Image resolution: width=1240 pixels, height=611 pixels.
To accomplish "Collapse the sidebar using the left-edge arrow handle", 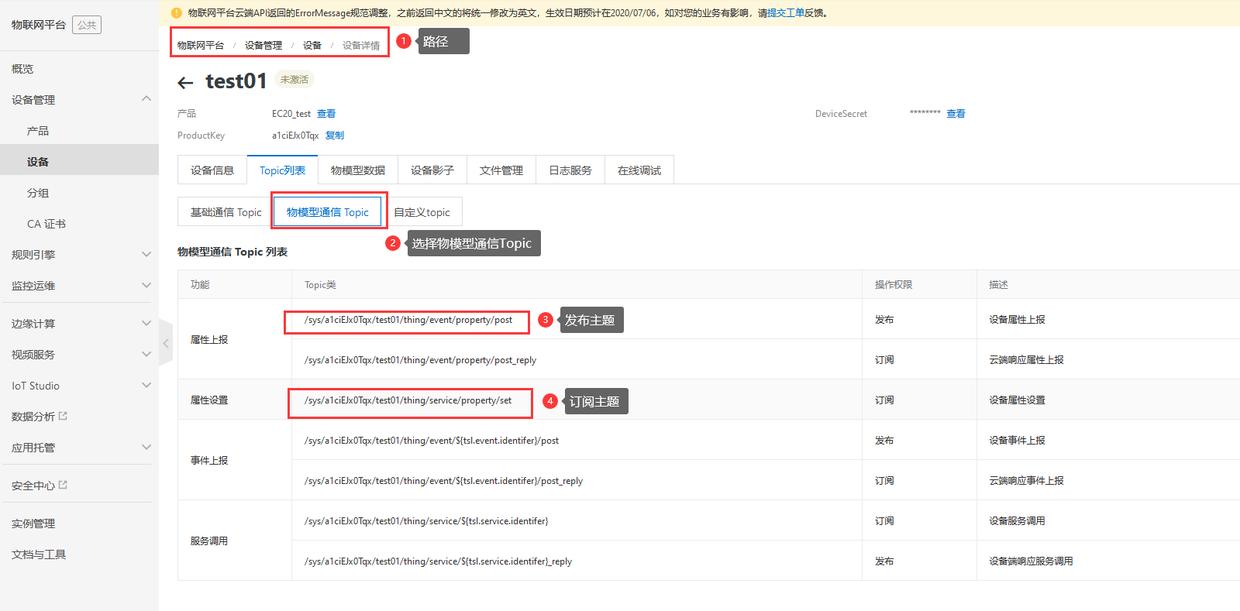I will 164,341.
